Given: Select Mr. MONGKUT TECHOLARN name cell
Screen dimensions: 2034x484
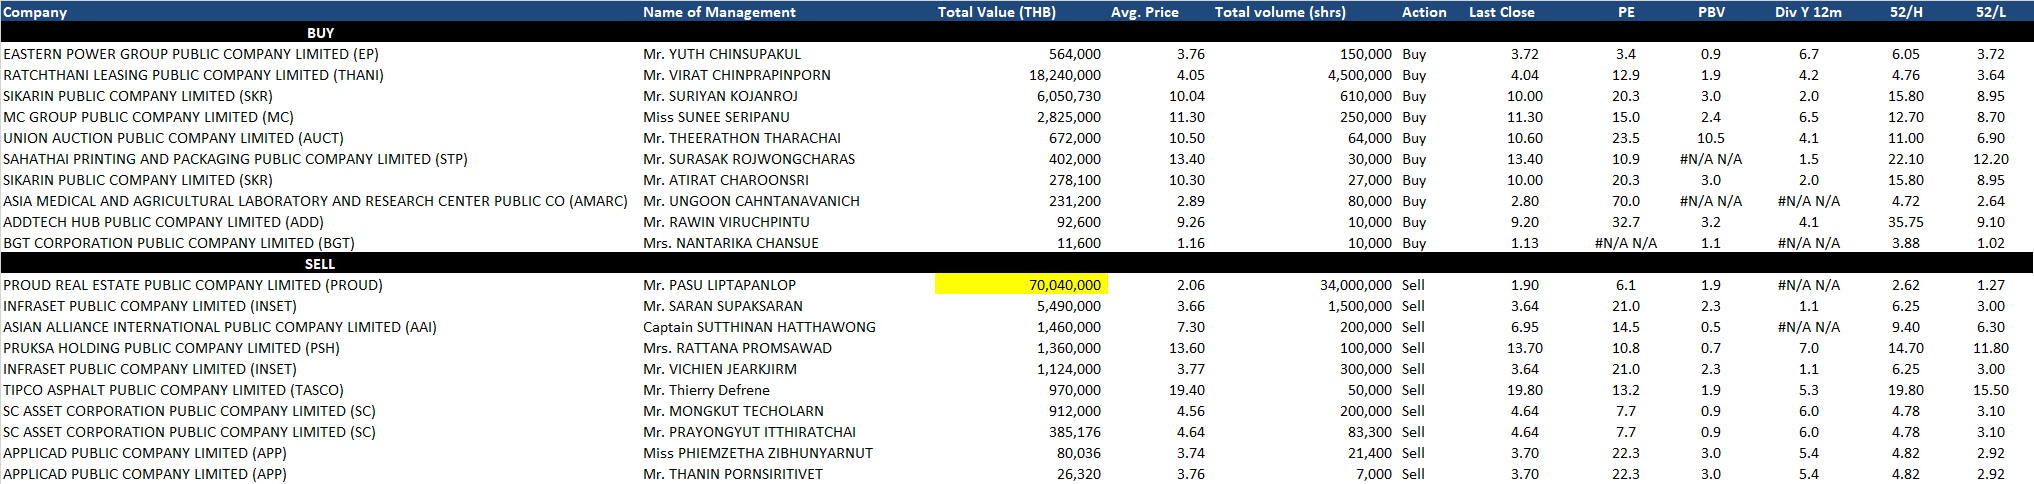Looking at the screenshot, I should (x=733, y=411).
